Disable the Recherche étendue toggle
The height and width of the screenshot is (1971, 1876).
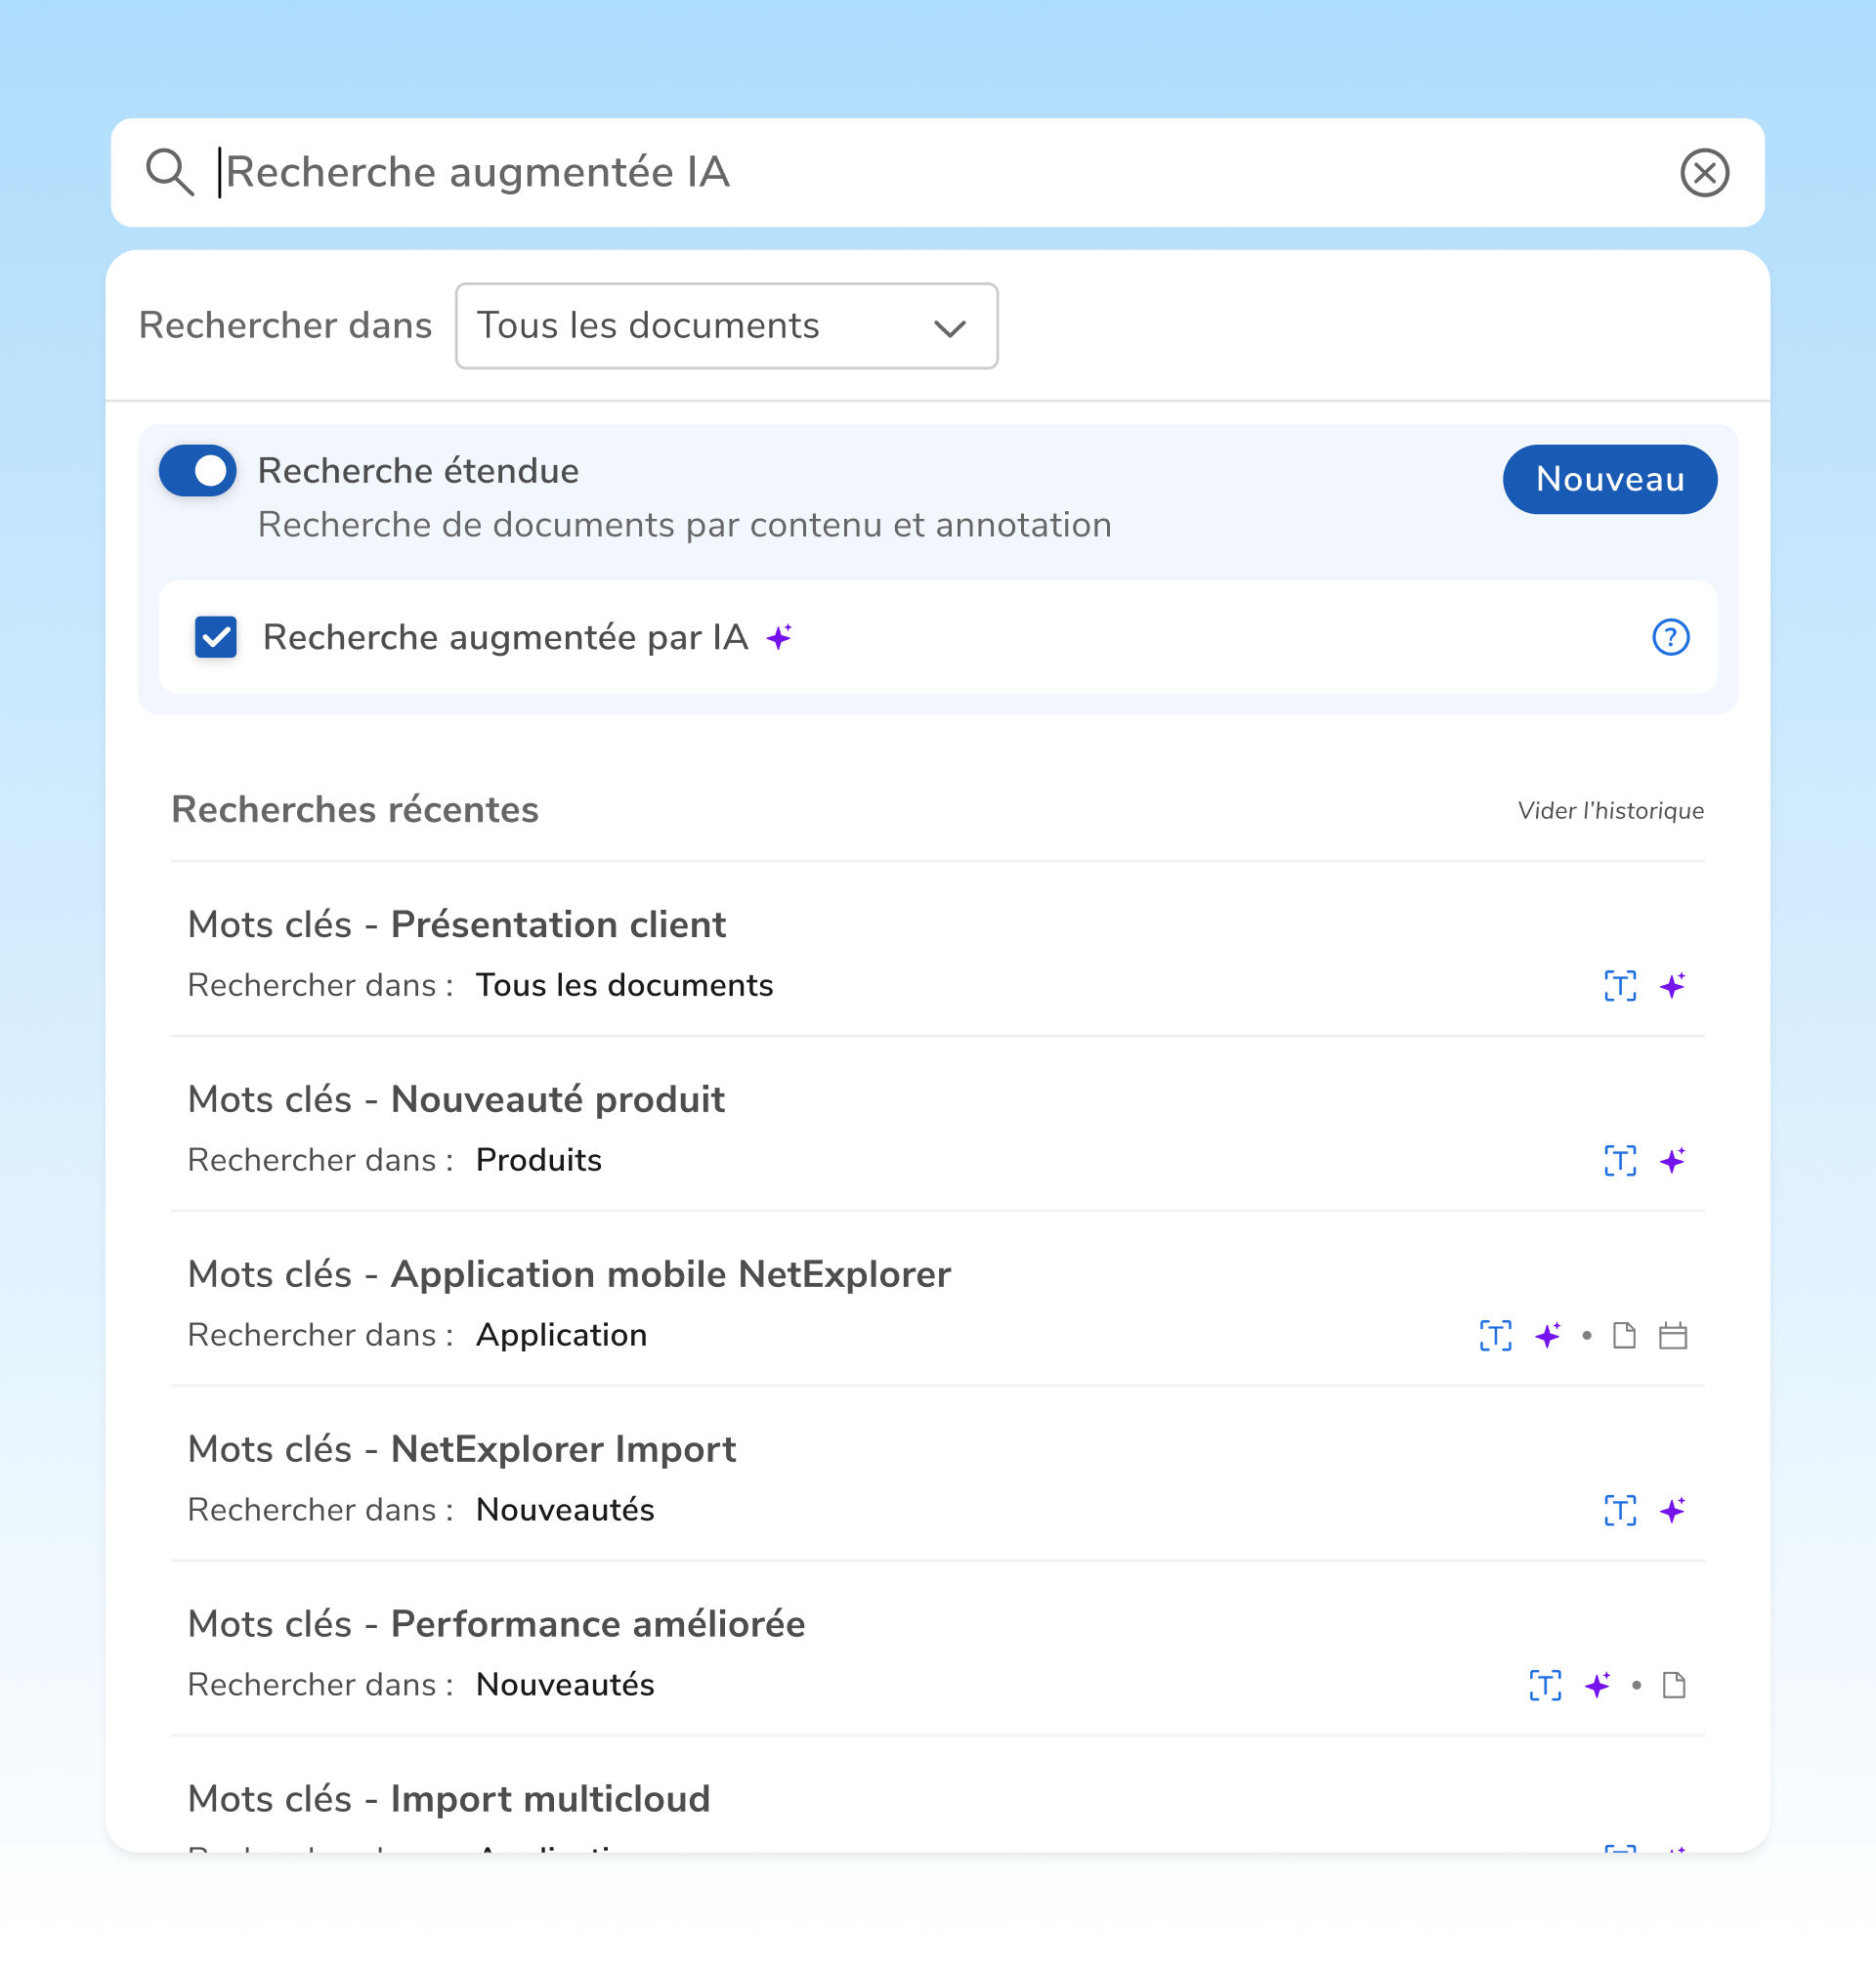(198, 471)
